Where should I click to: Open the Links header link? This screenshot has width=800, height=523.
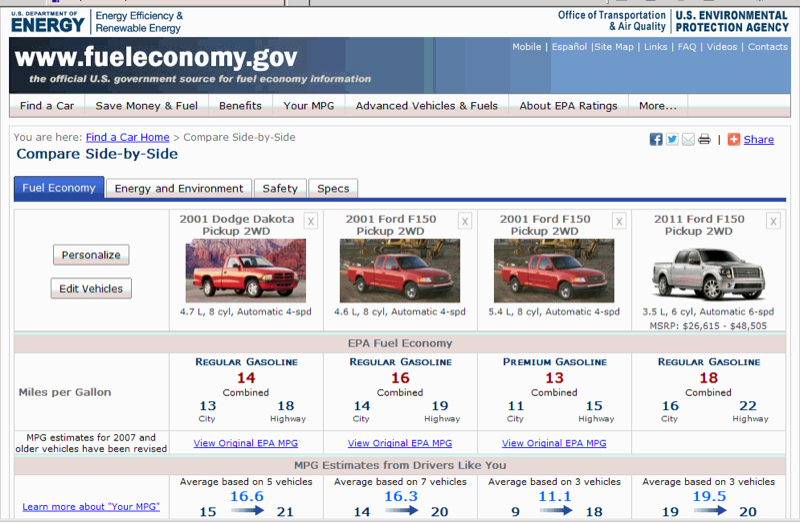(656, 46)
